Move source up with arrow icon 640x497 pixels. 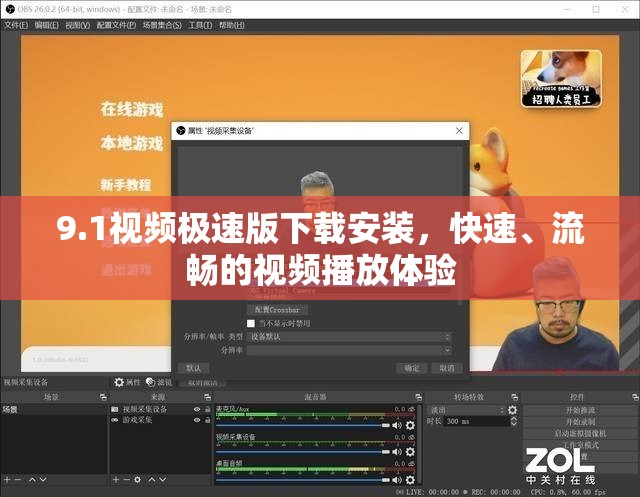152,479
